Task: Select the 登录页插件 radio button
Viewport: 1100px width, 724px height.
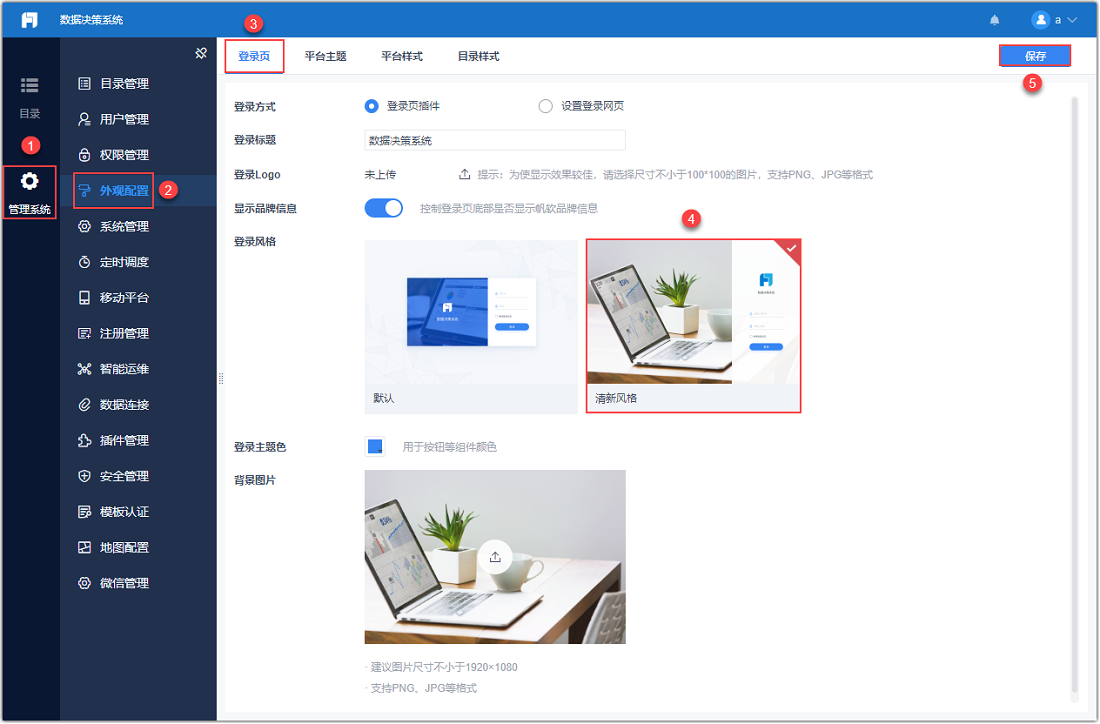Action: pyautogui.click(x=371, y=106)
